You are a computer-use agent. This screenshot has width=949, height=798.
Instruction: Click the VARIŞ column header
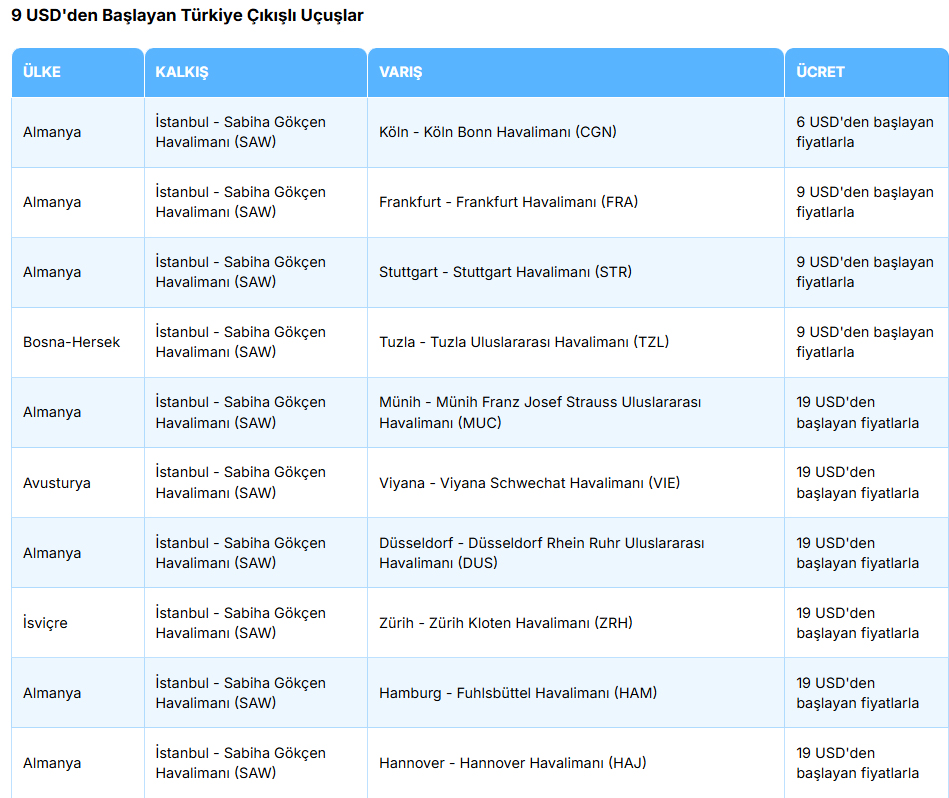click(401, 72)
